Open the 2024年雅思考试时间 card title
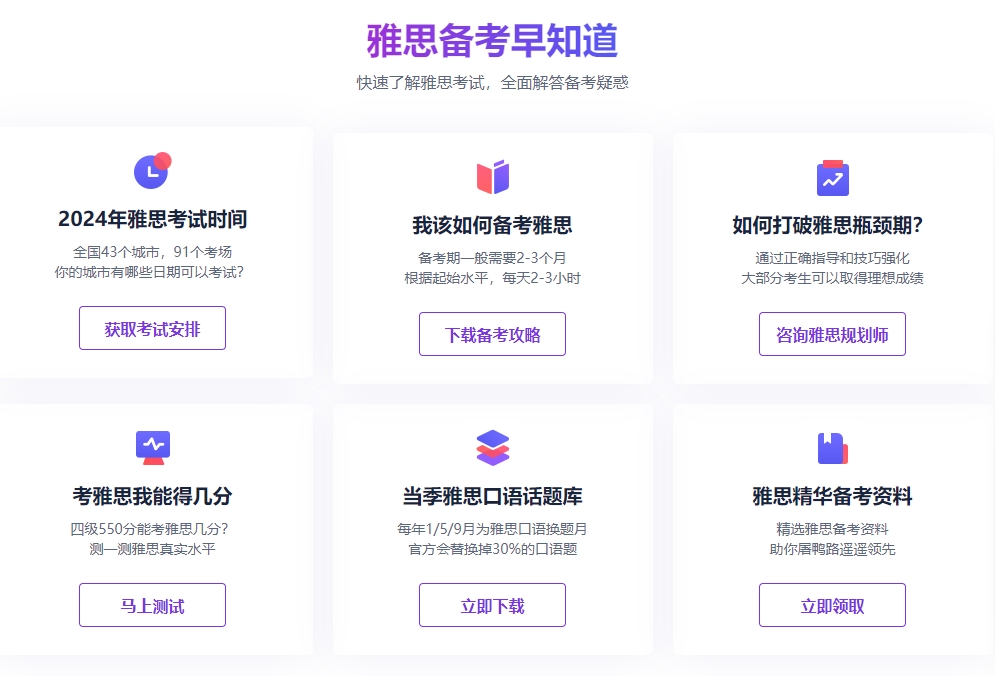Image resolution: width=995 pixels, height=676 pixels. [x=152, y=219]
